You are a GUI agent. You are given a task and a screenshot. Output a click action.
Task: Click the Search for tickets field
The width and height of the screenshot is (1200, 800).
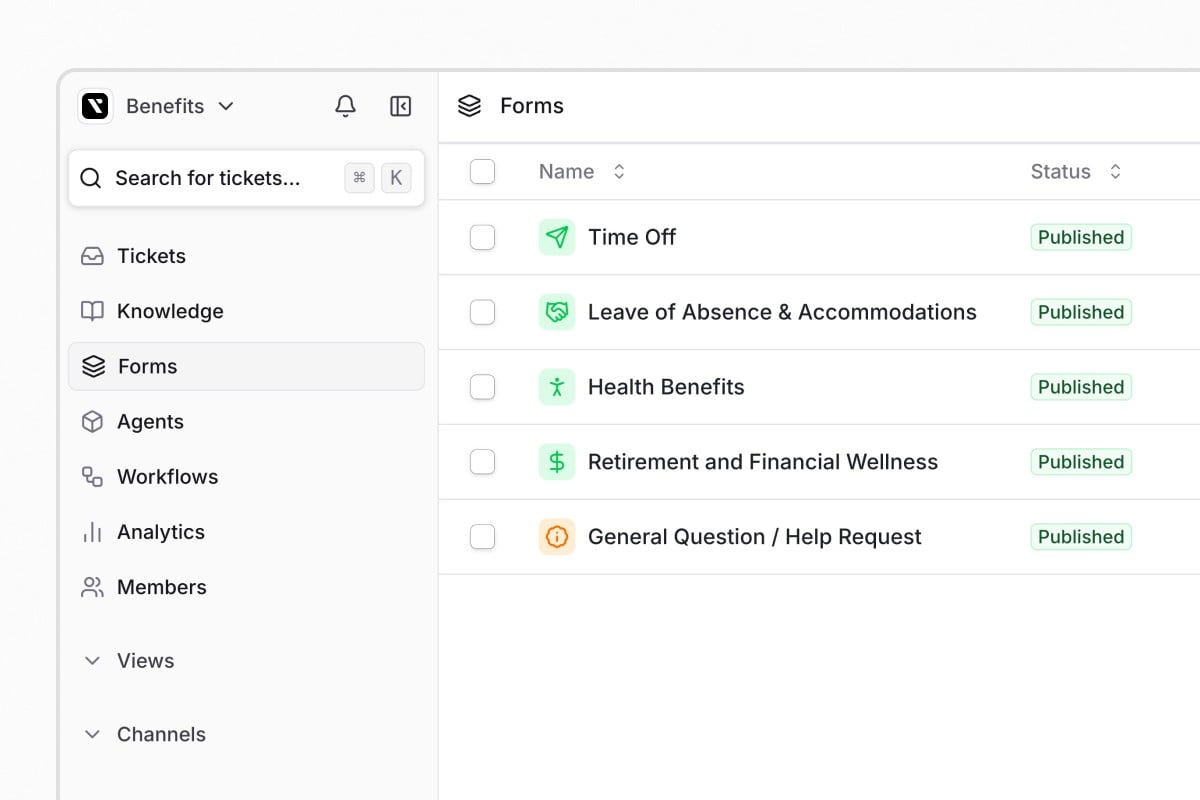pyautogui.click(x=246, y=178)
